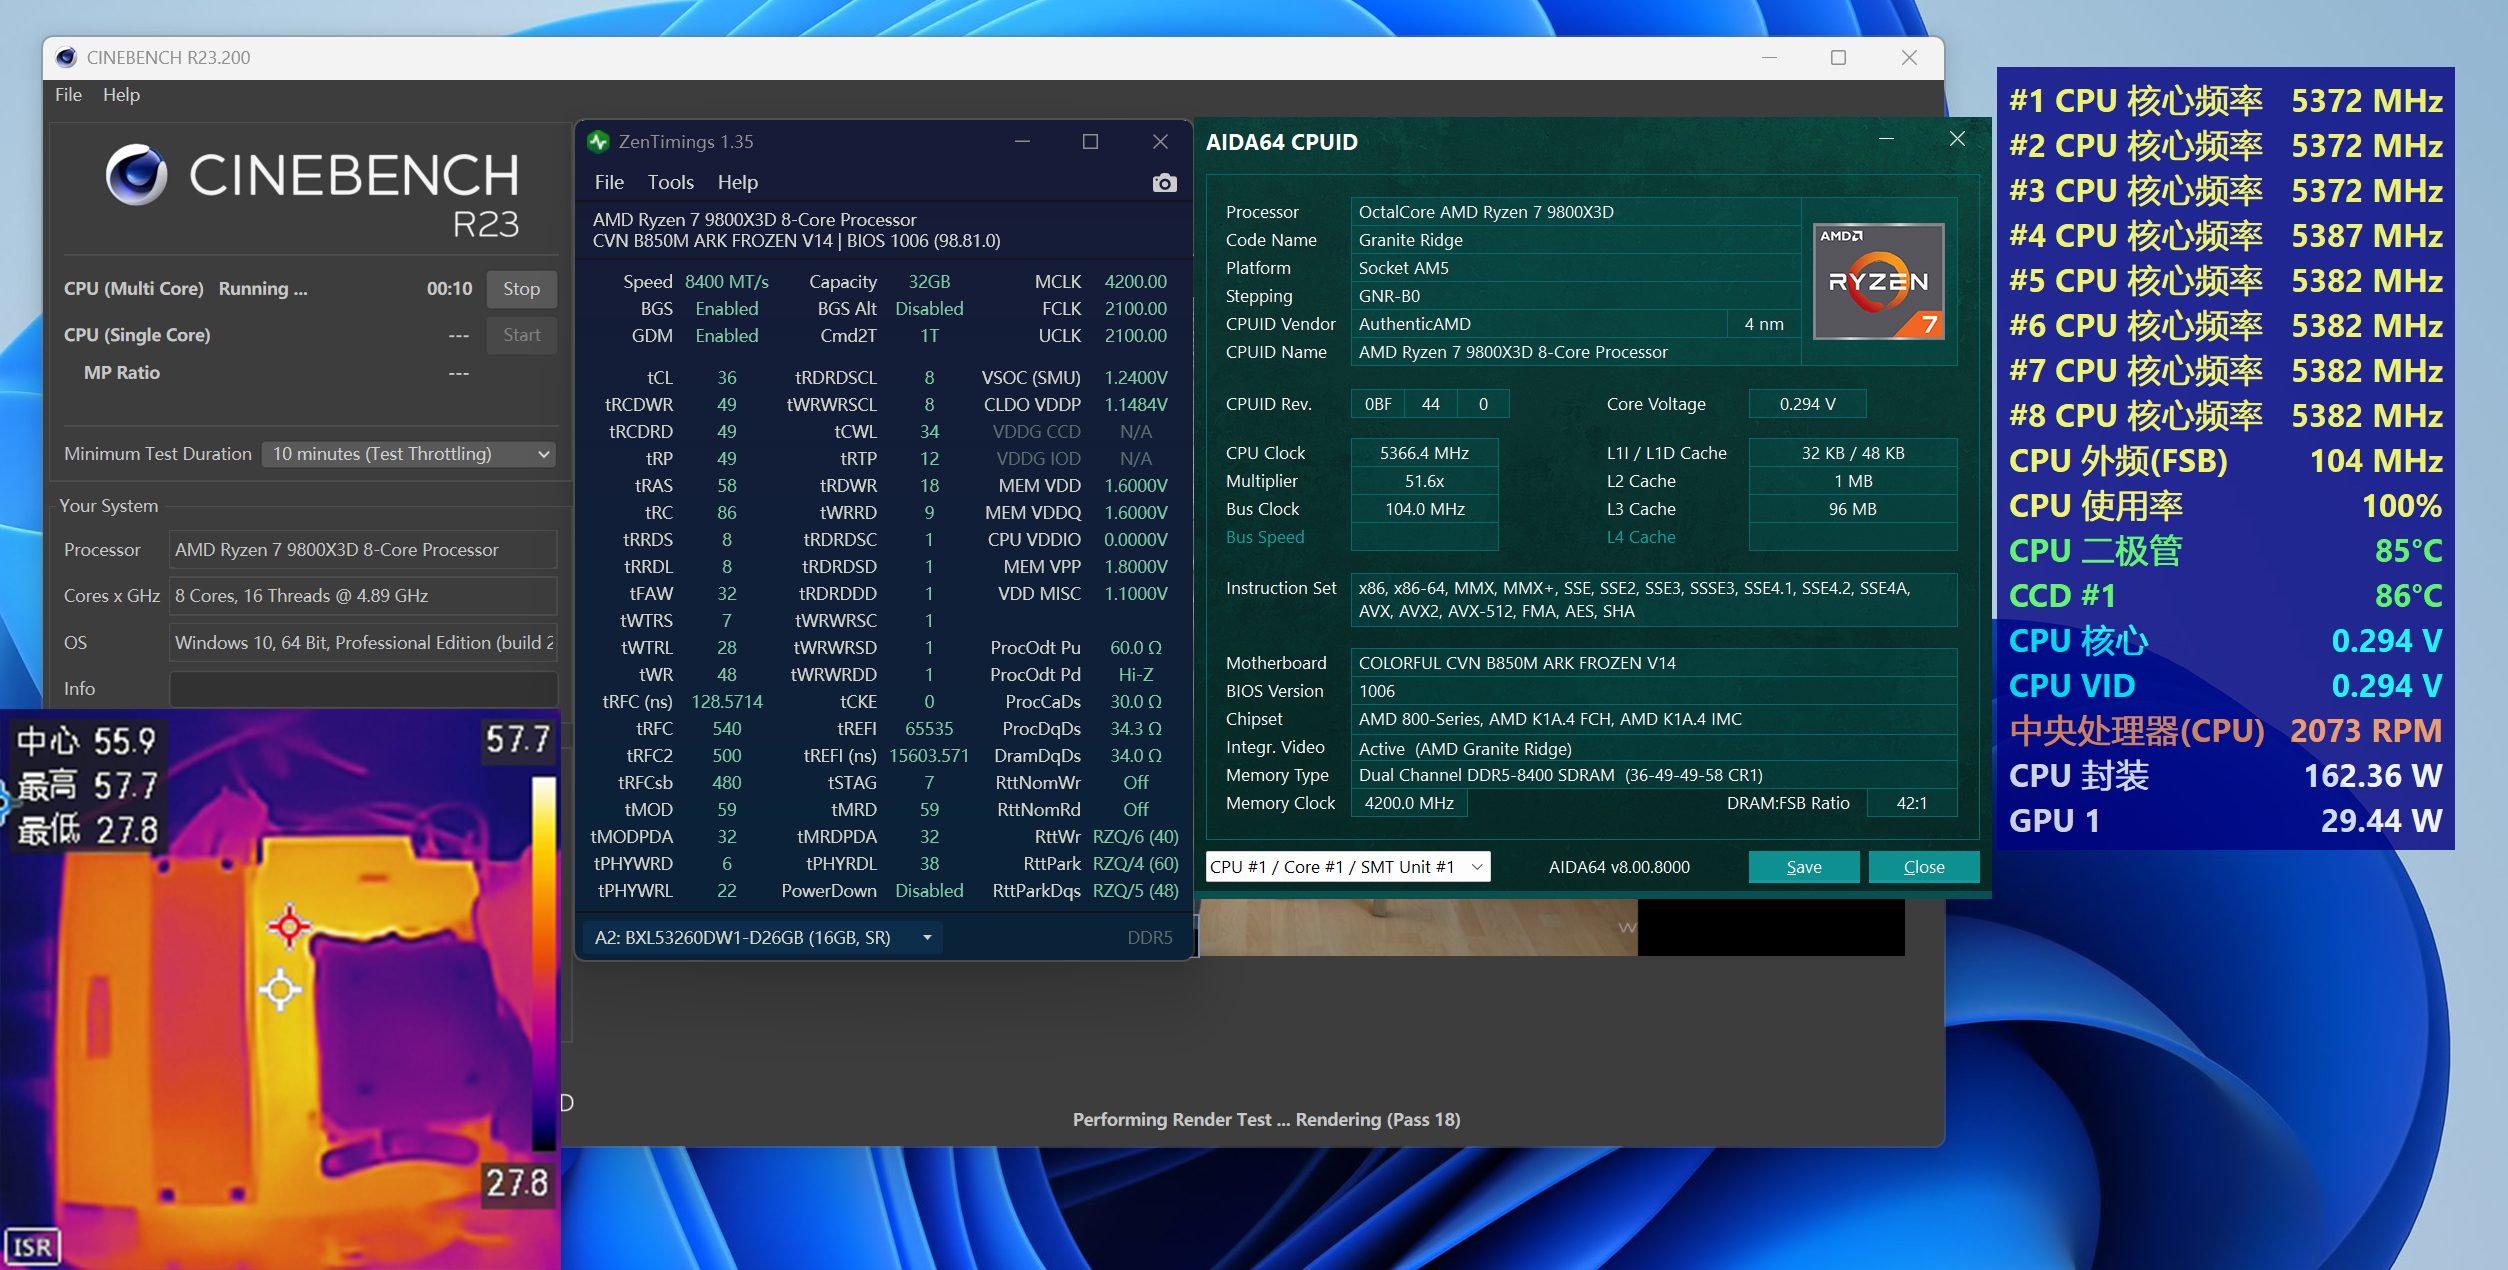Save the AIDA64 CPUID report
The image size is (2508, 1270).
(x=1803, y=866)
